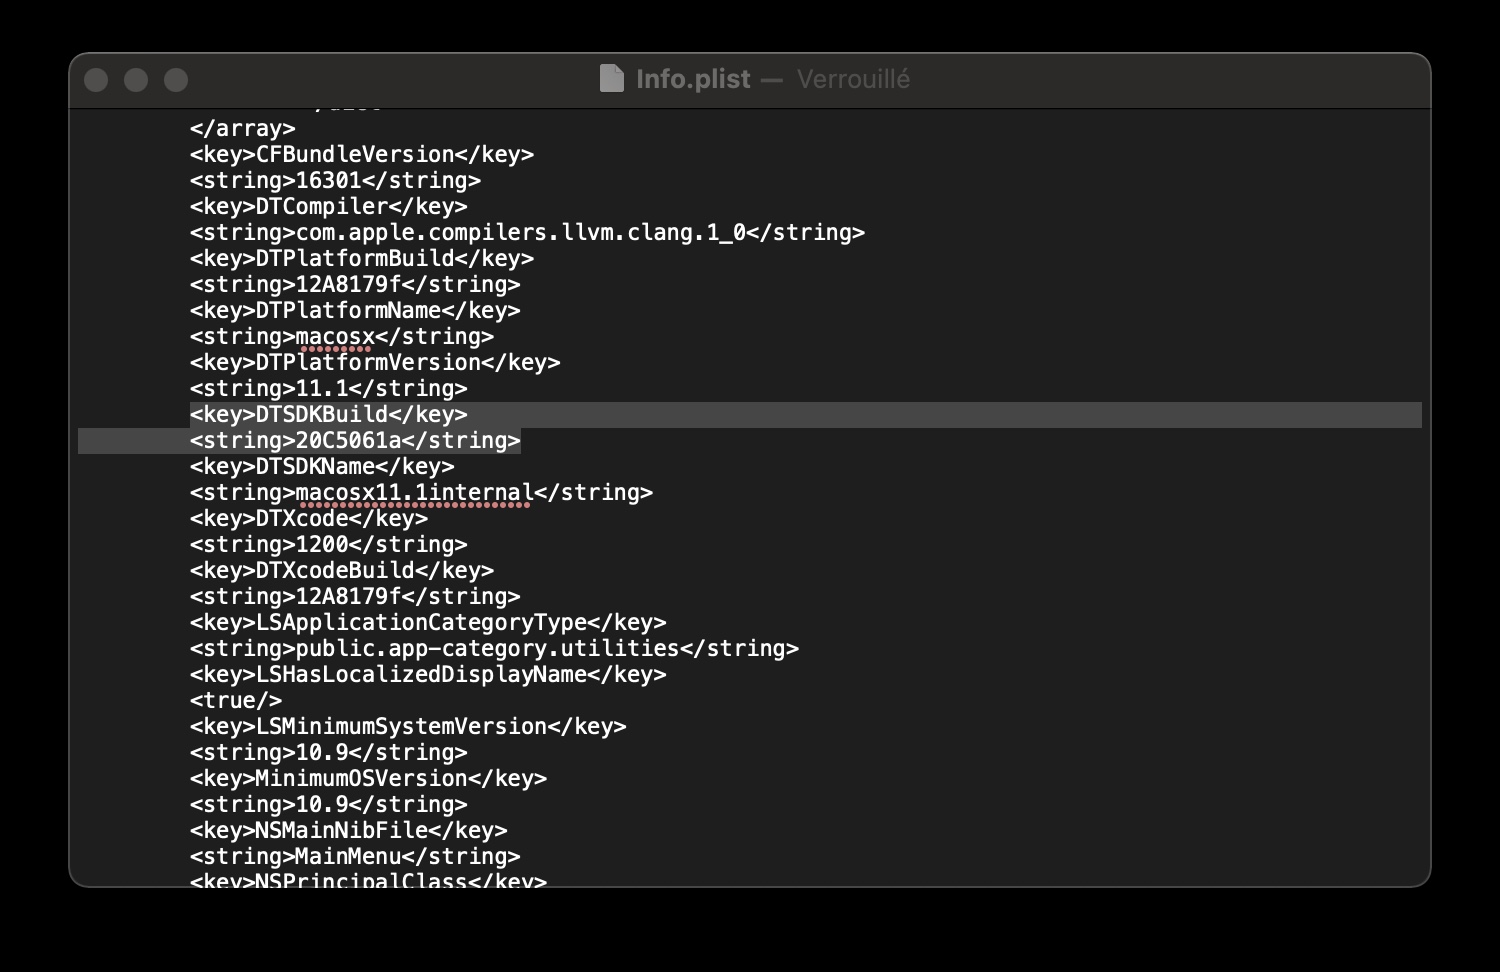
Task: Close the Info.plist window
Action: point(96,80)
